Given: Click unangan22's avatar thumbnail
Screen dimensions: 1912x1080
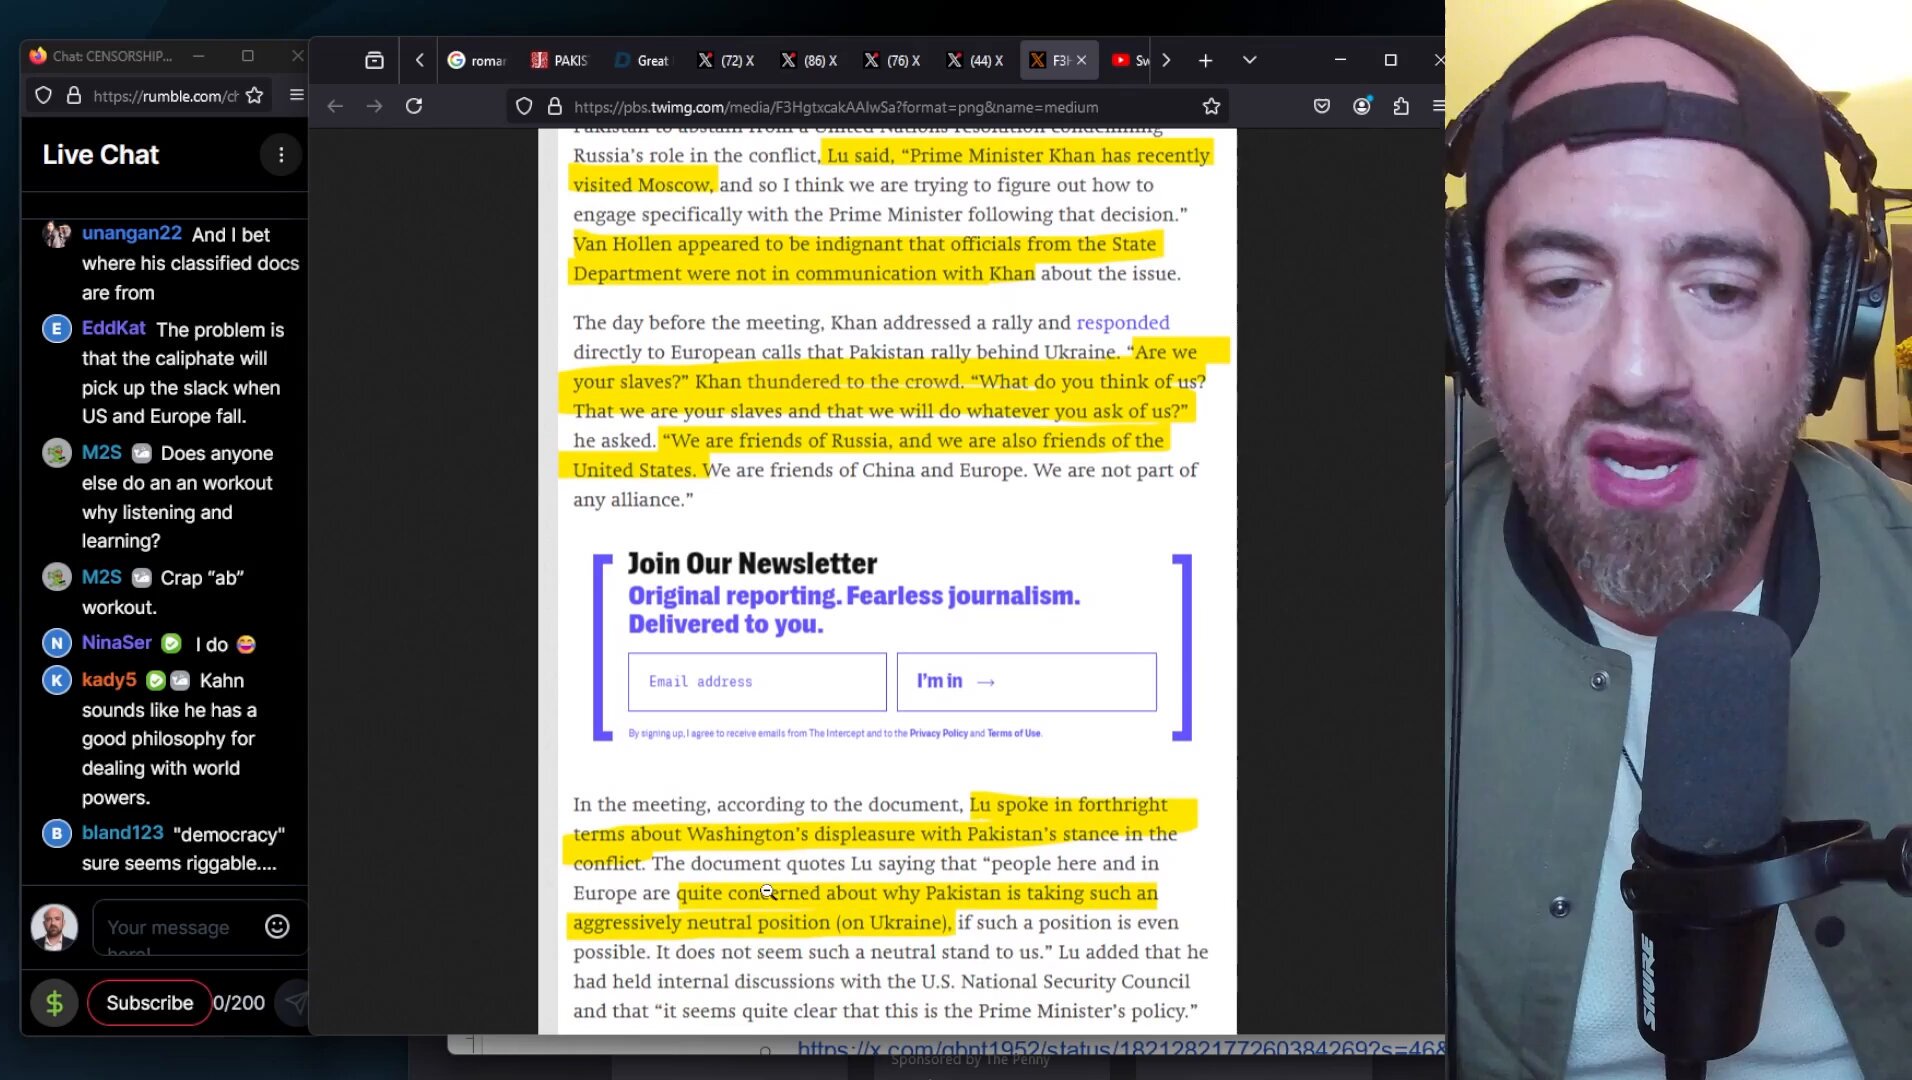Looking at the screenshot, I should point(57,234).
